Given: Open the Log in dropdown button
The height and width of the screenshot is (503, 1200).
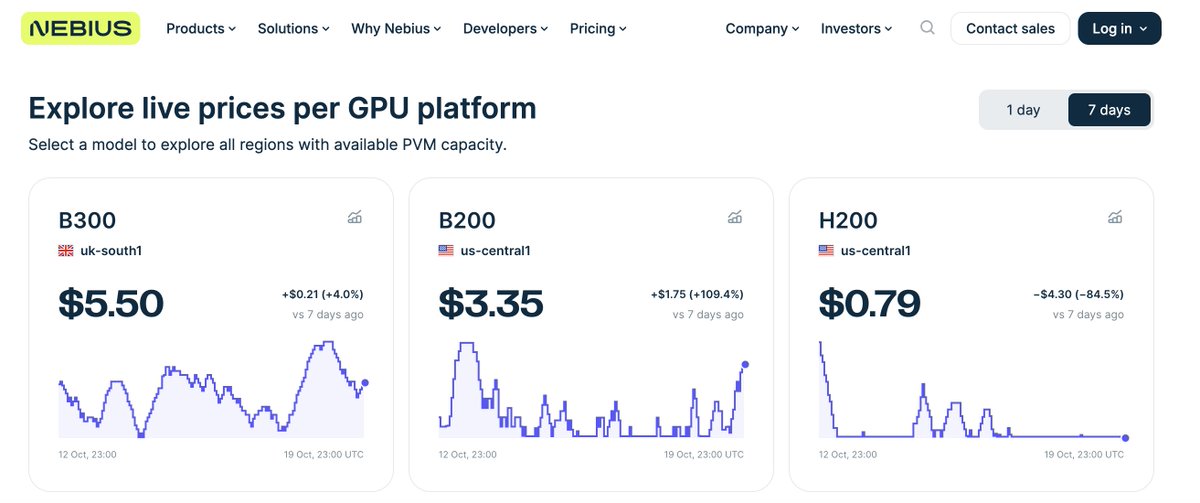Looking at the screenshot, I should (1120, 28).
